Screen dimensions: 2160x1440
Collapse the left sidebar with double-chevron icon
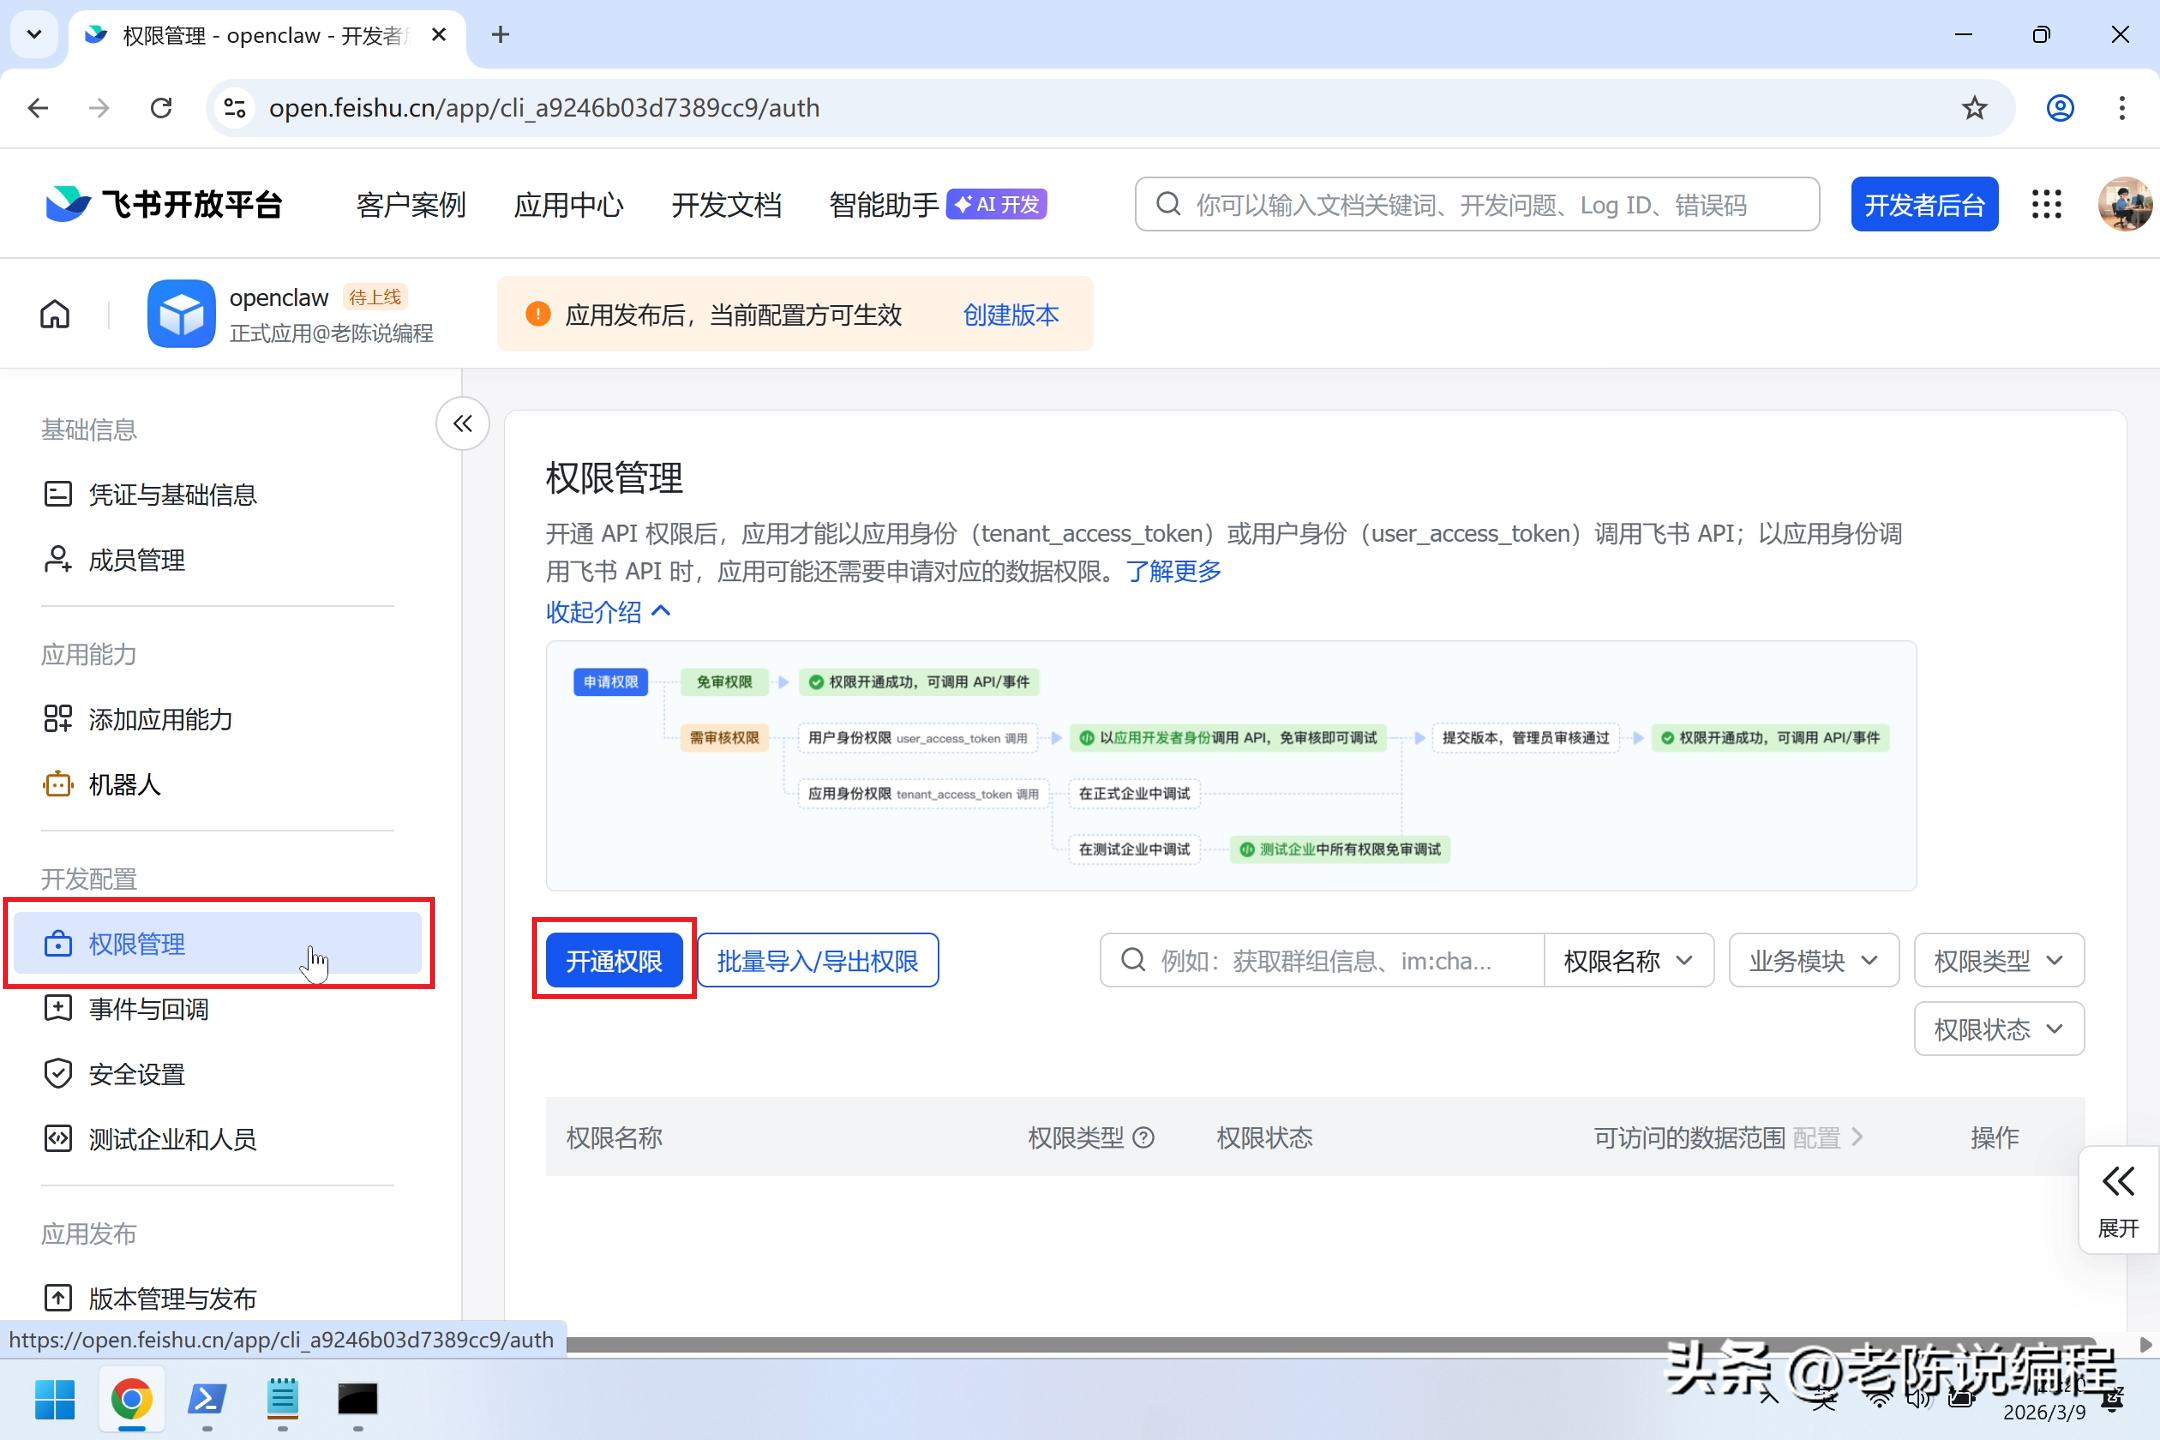pyautogui.click(x=462, y=424)
